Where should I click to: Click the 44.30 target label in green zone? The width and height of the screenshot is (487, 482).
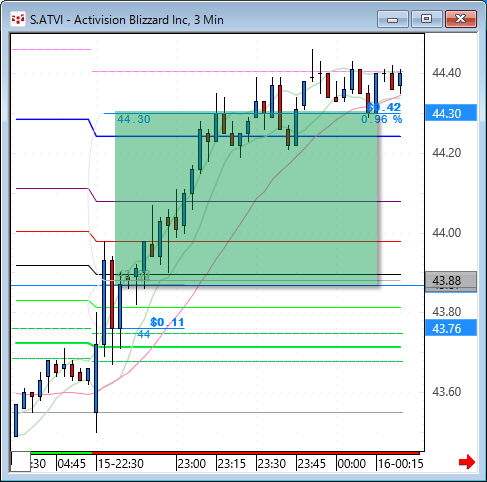click(x=134, y=119)
